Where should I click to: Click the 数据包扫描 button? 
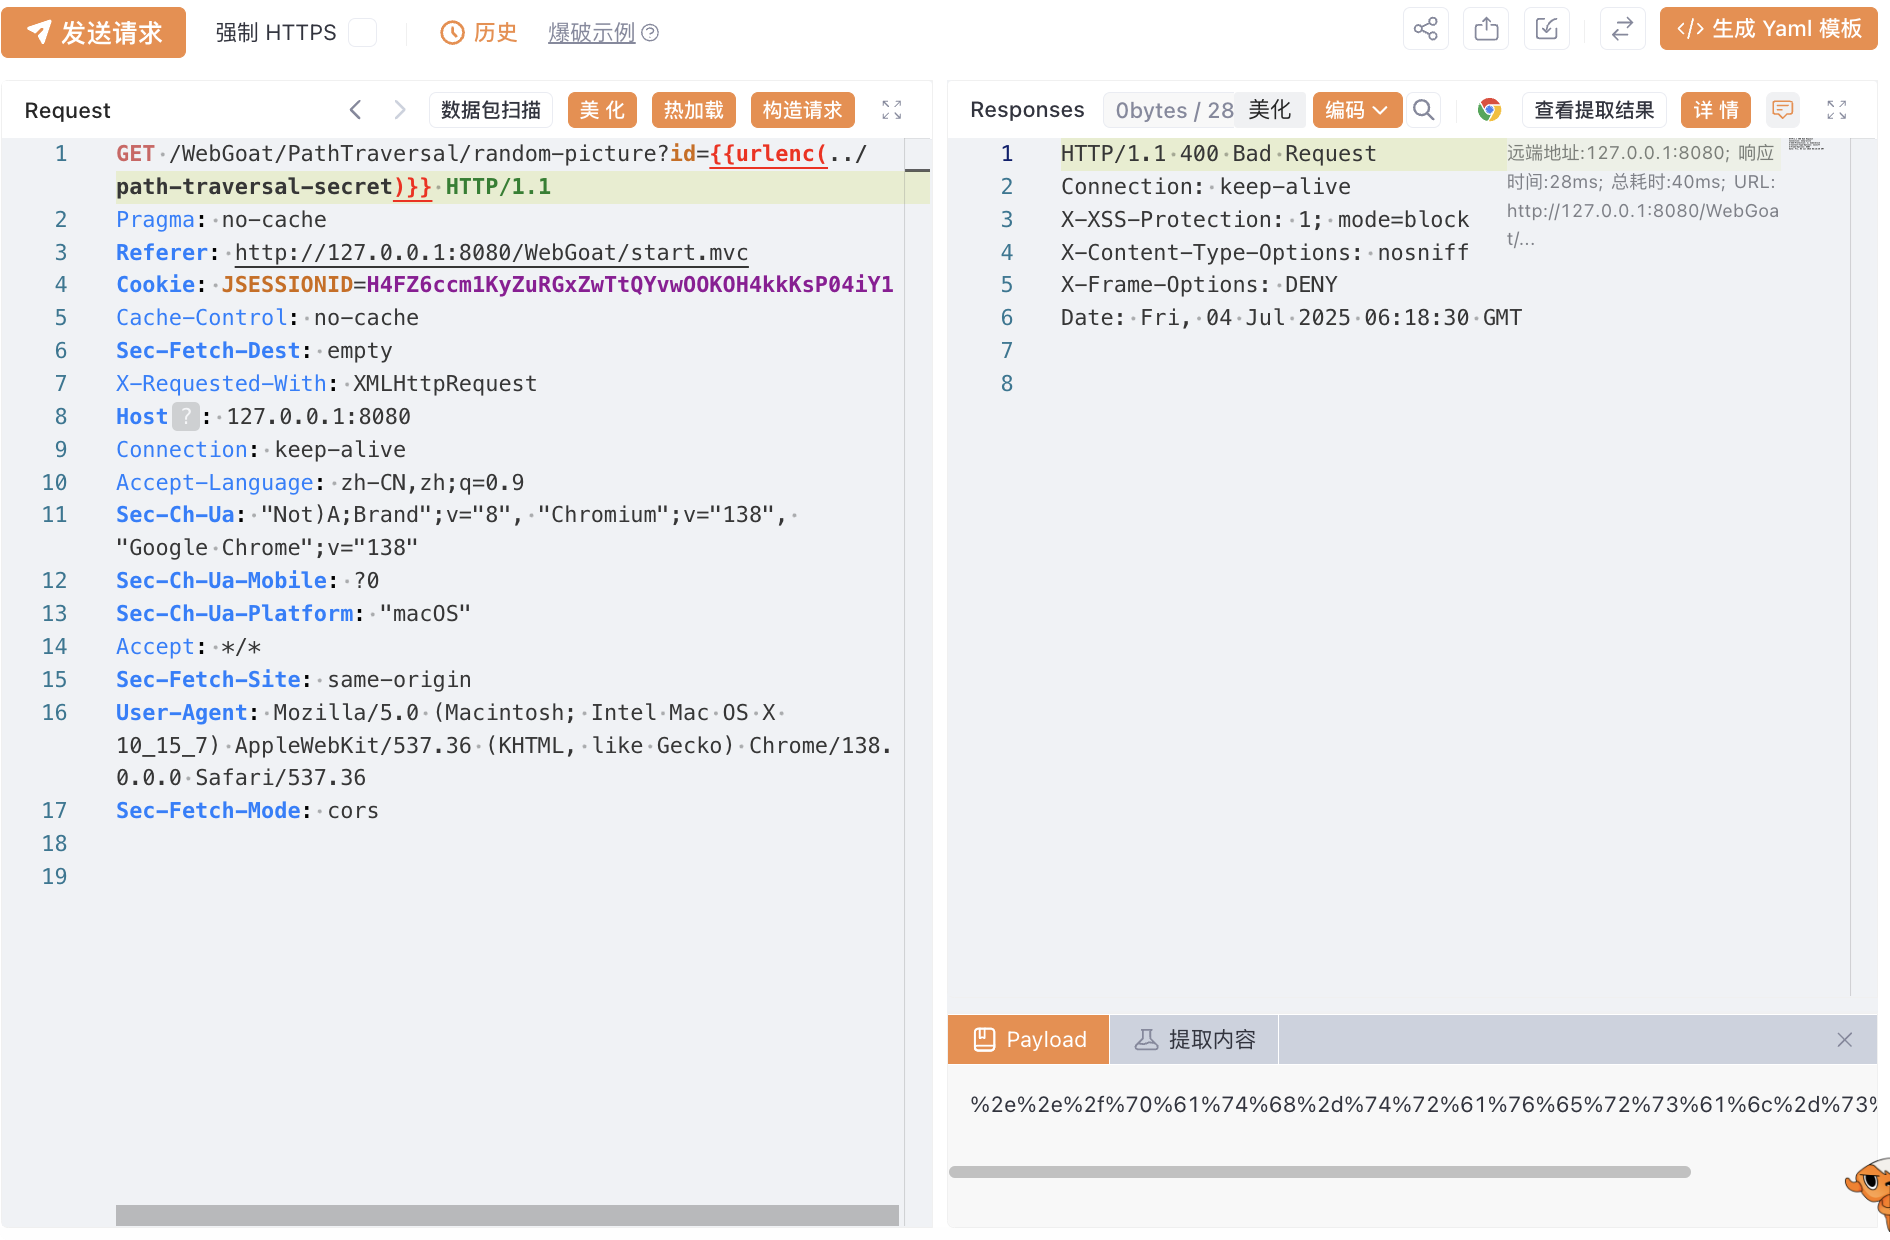[x=491, y=110]
